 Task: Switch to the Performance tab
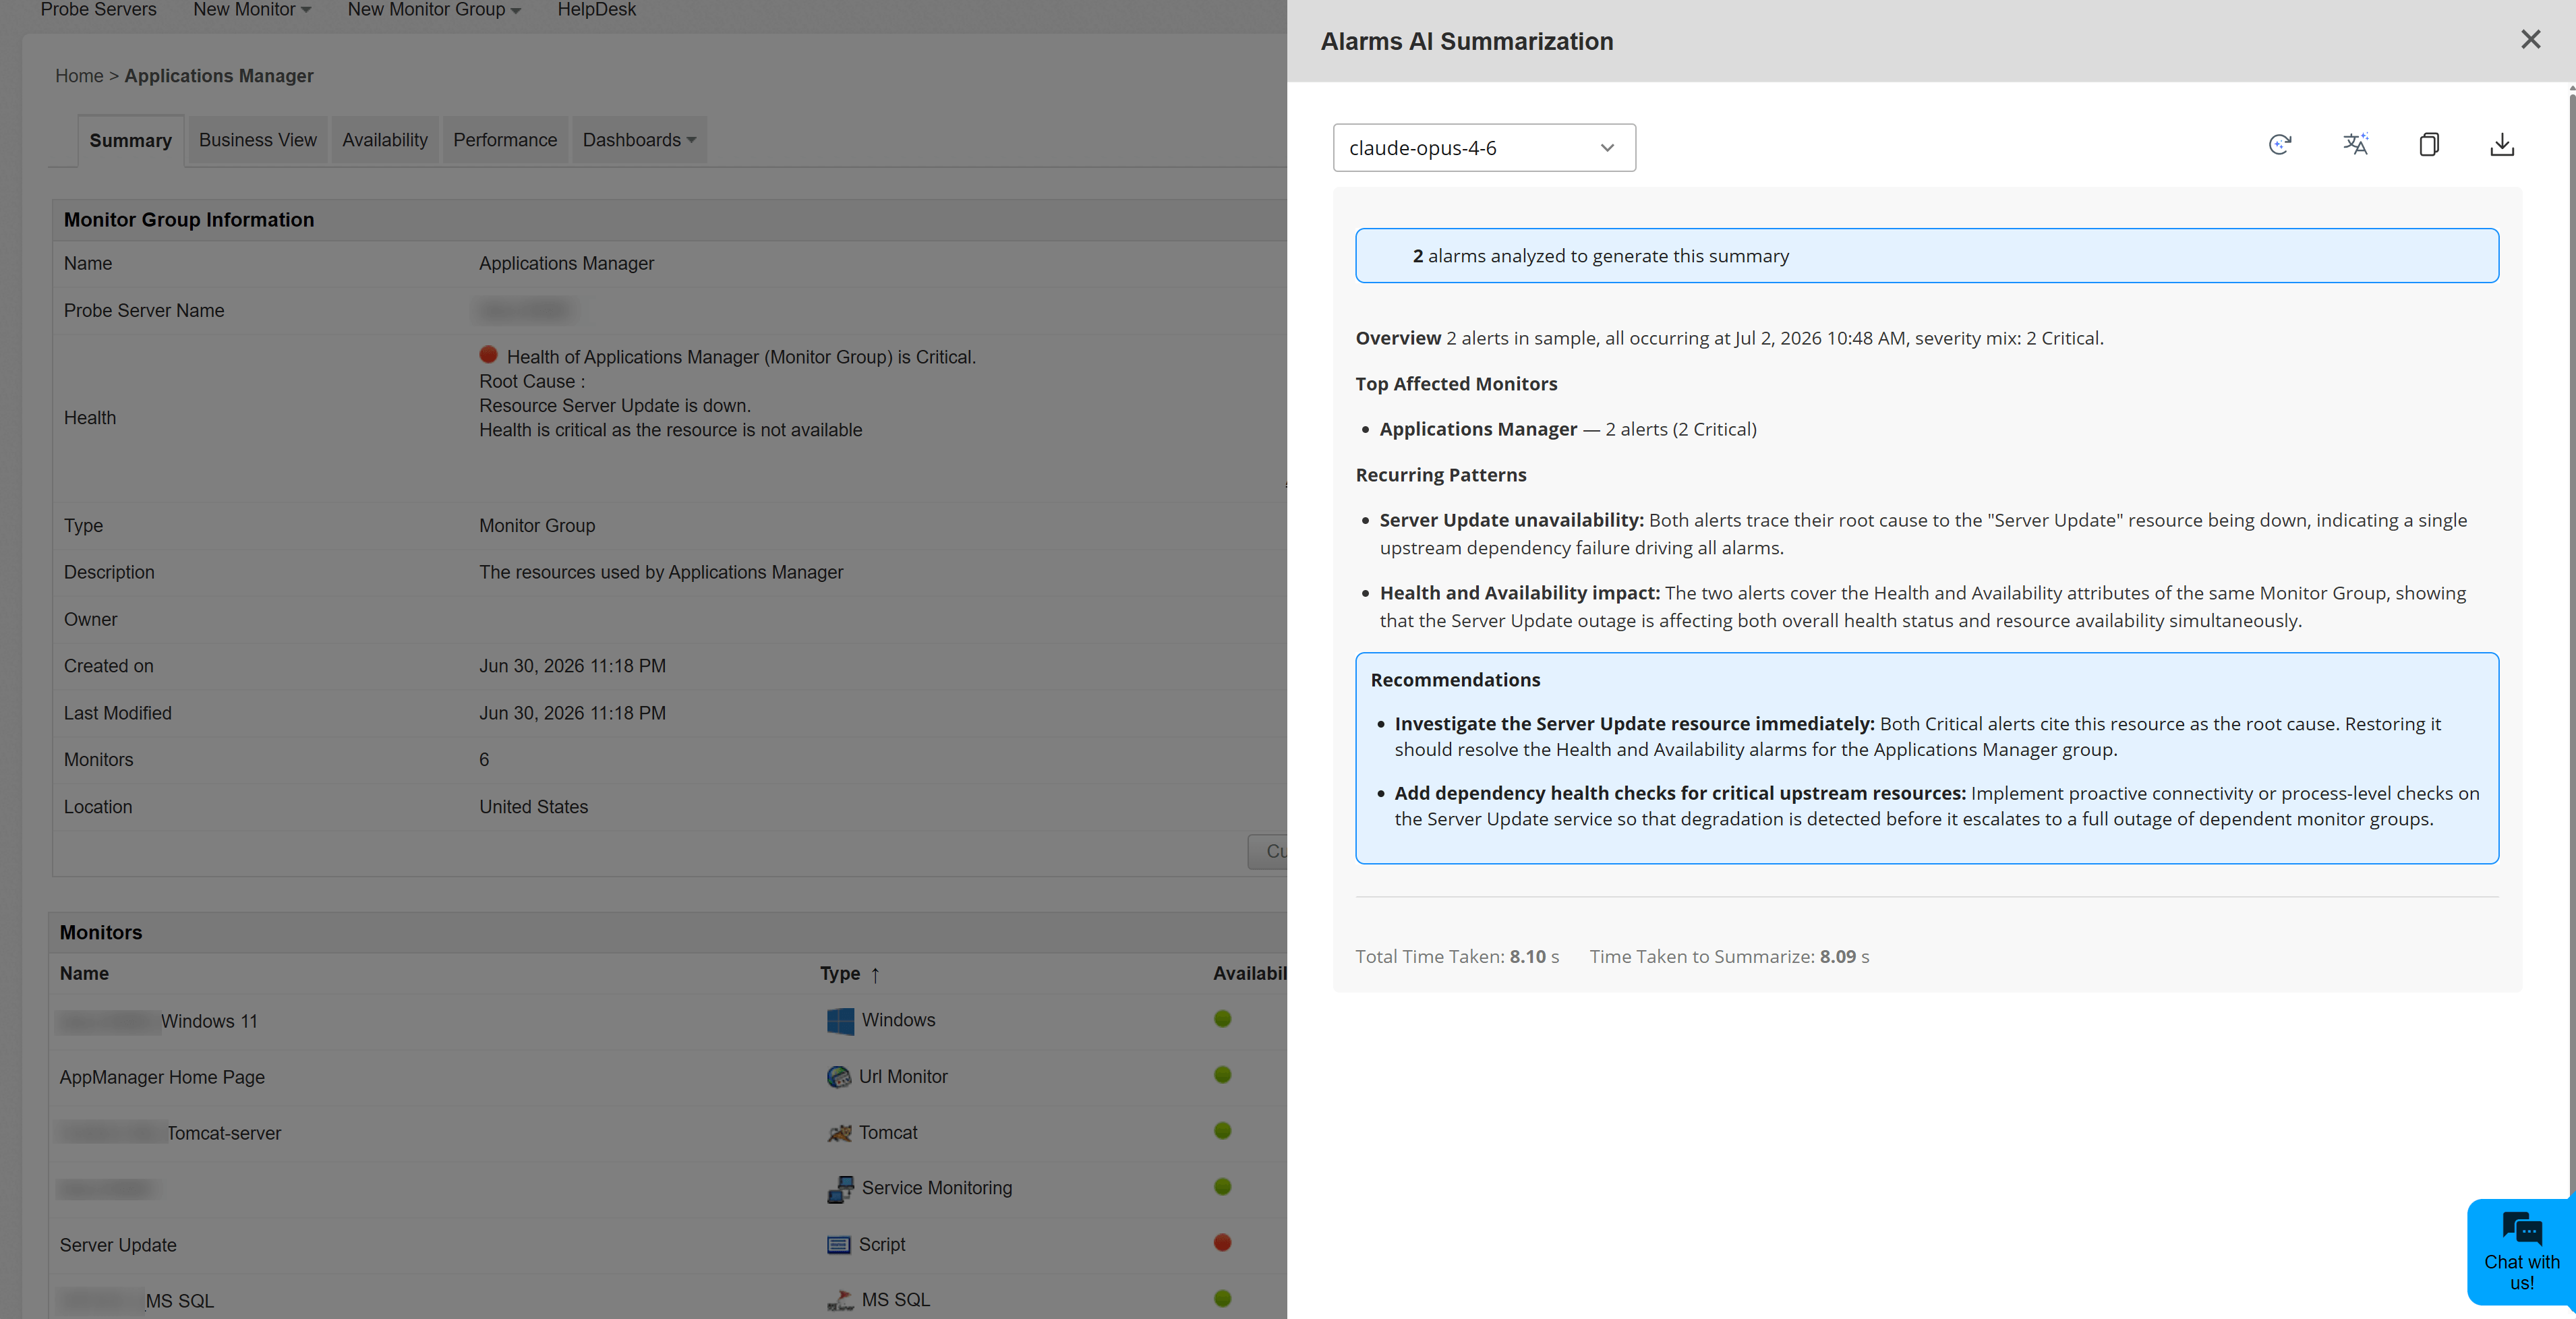(504, 140)
